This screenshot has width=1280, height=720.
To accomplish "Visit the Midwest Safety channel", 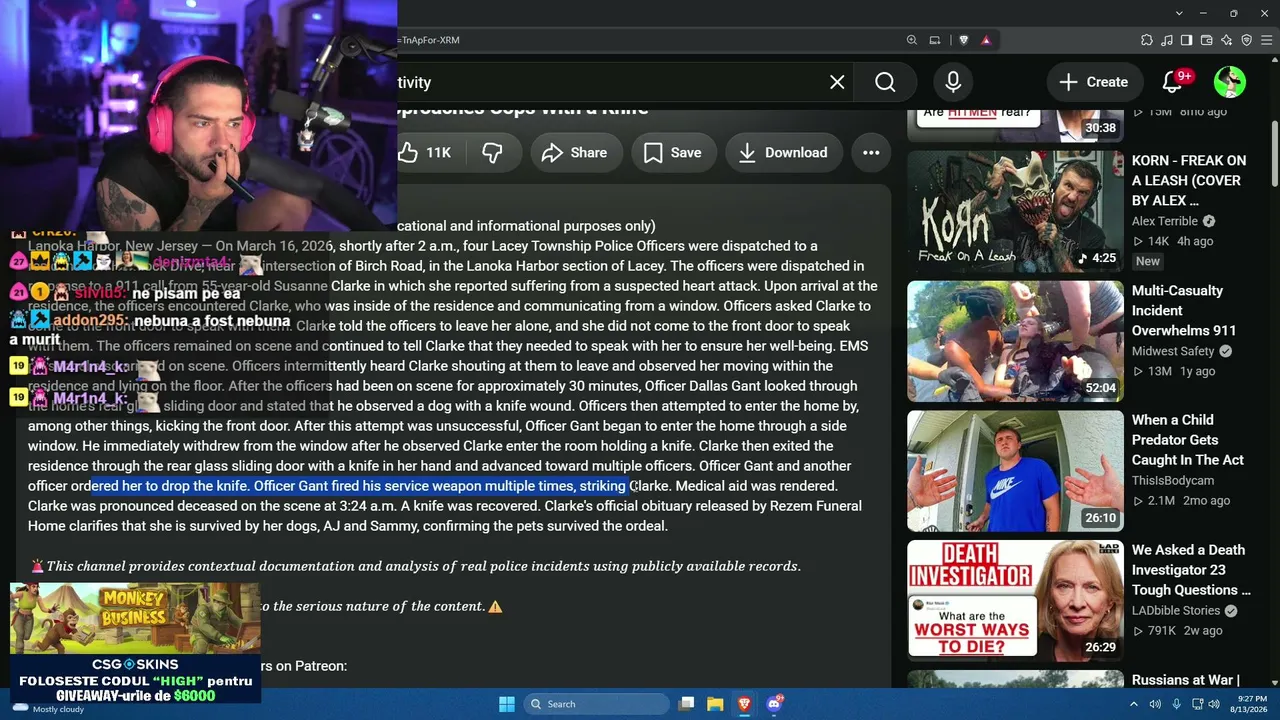I will (1173, 351).
